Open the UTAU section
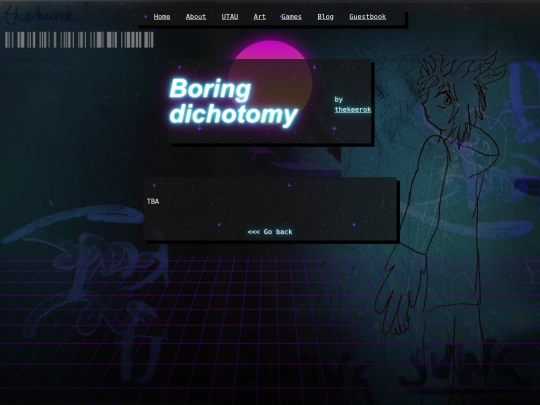Screen dimensions: 540x405 tap(229, 17)
